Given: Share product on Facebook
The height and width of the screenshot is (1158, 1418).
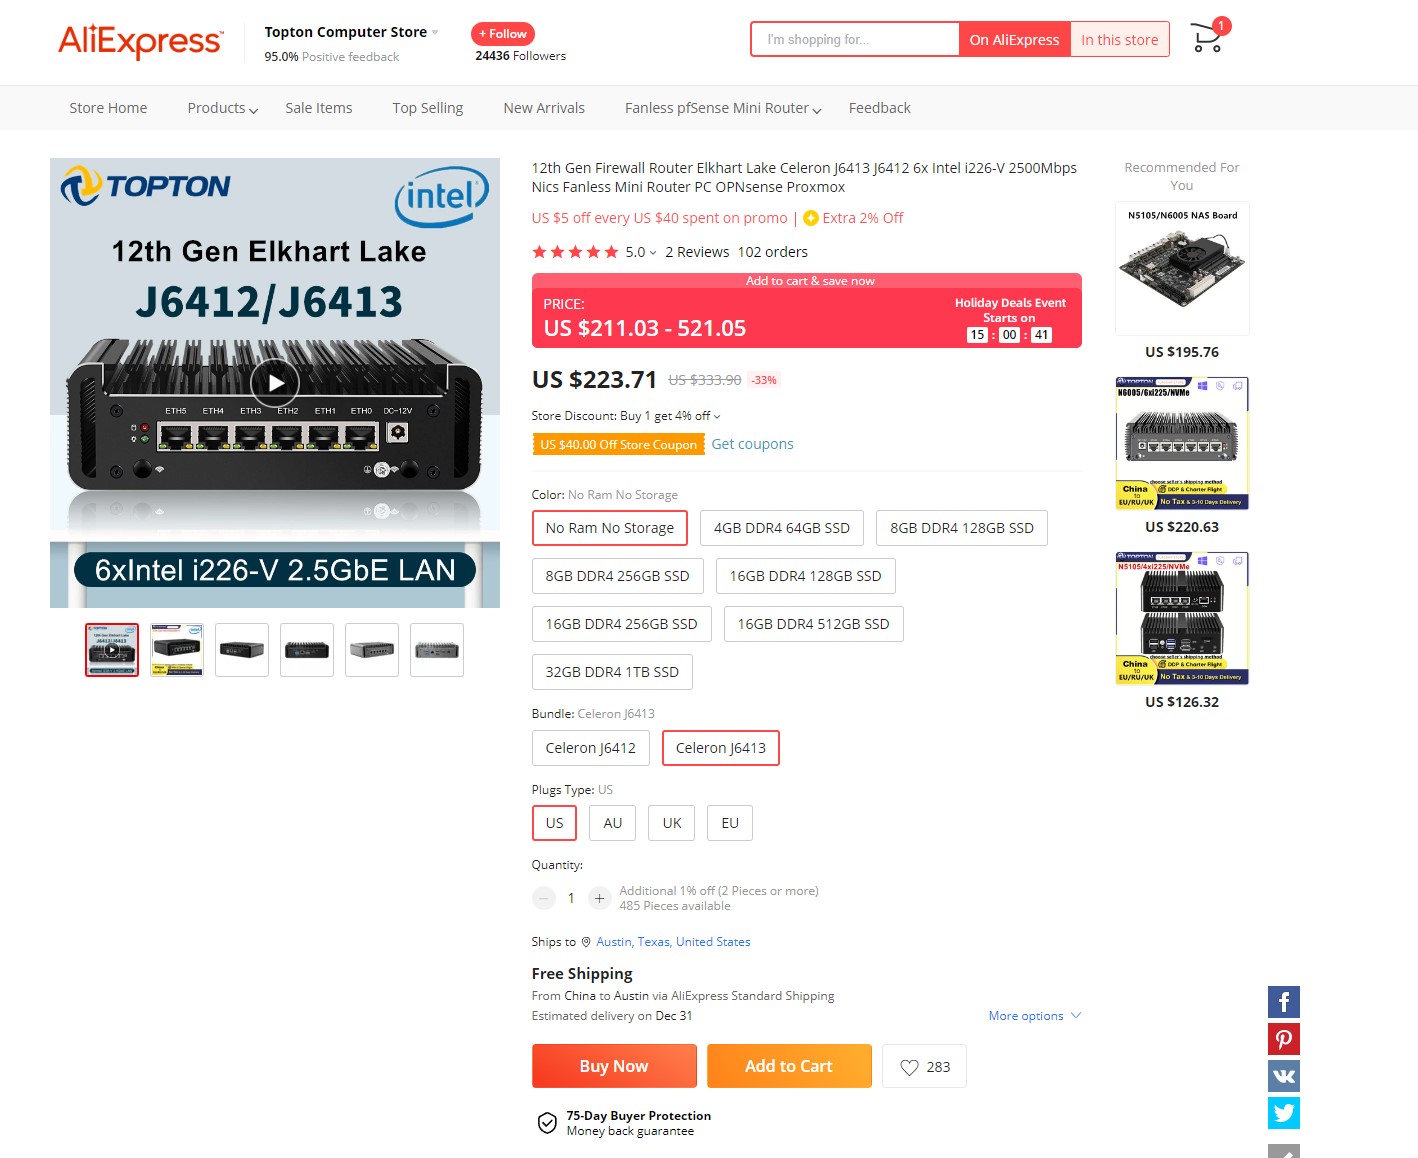Looking at the screenshot, I should pyautogui.click(x=1284, y=1002).
